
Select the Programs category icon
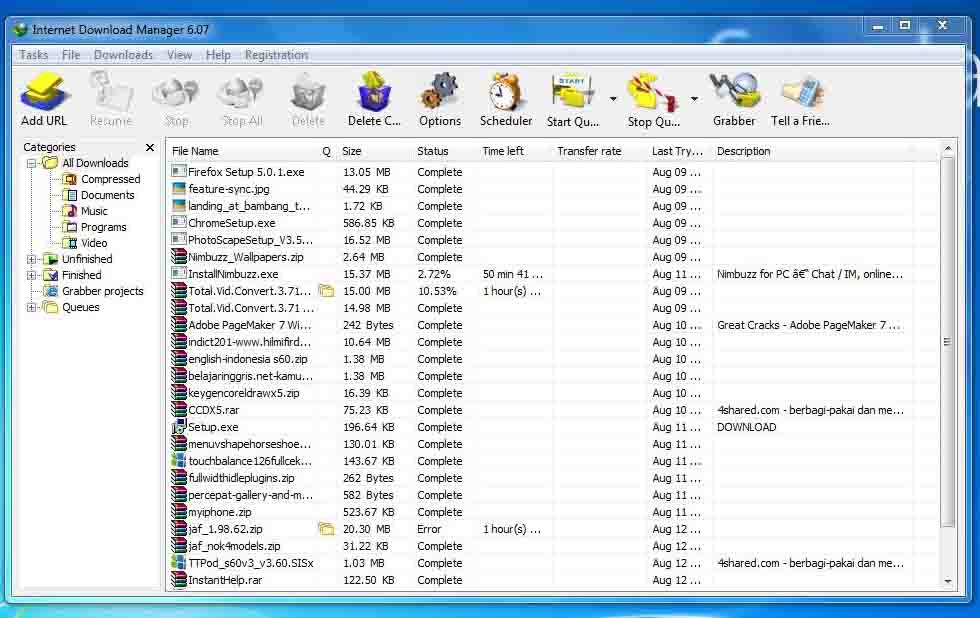[71, 227]
